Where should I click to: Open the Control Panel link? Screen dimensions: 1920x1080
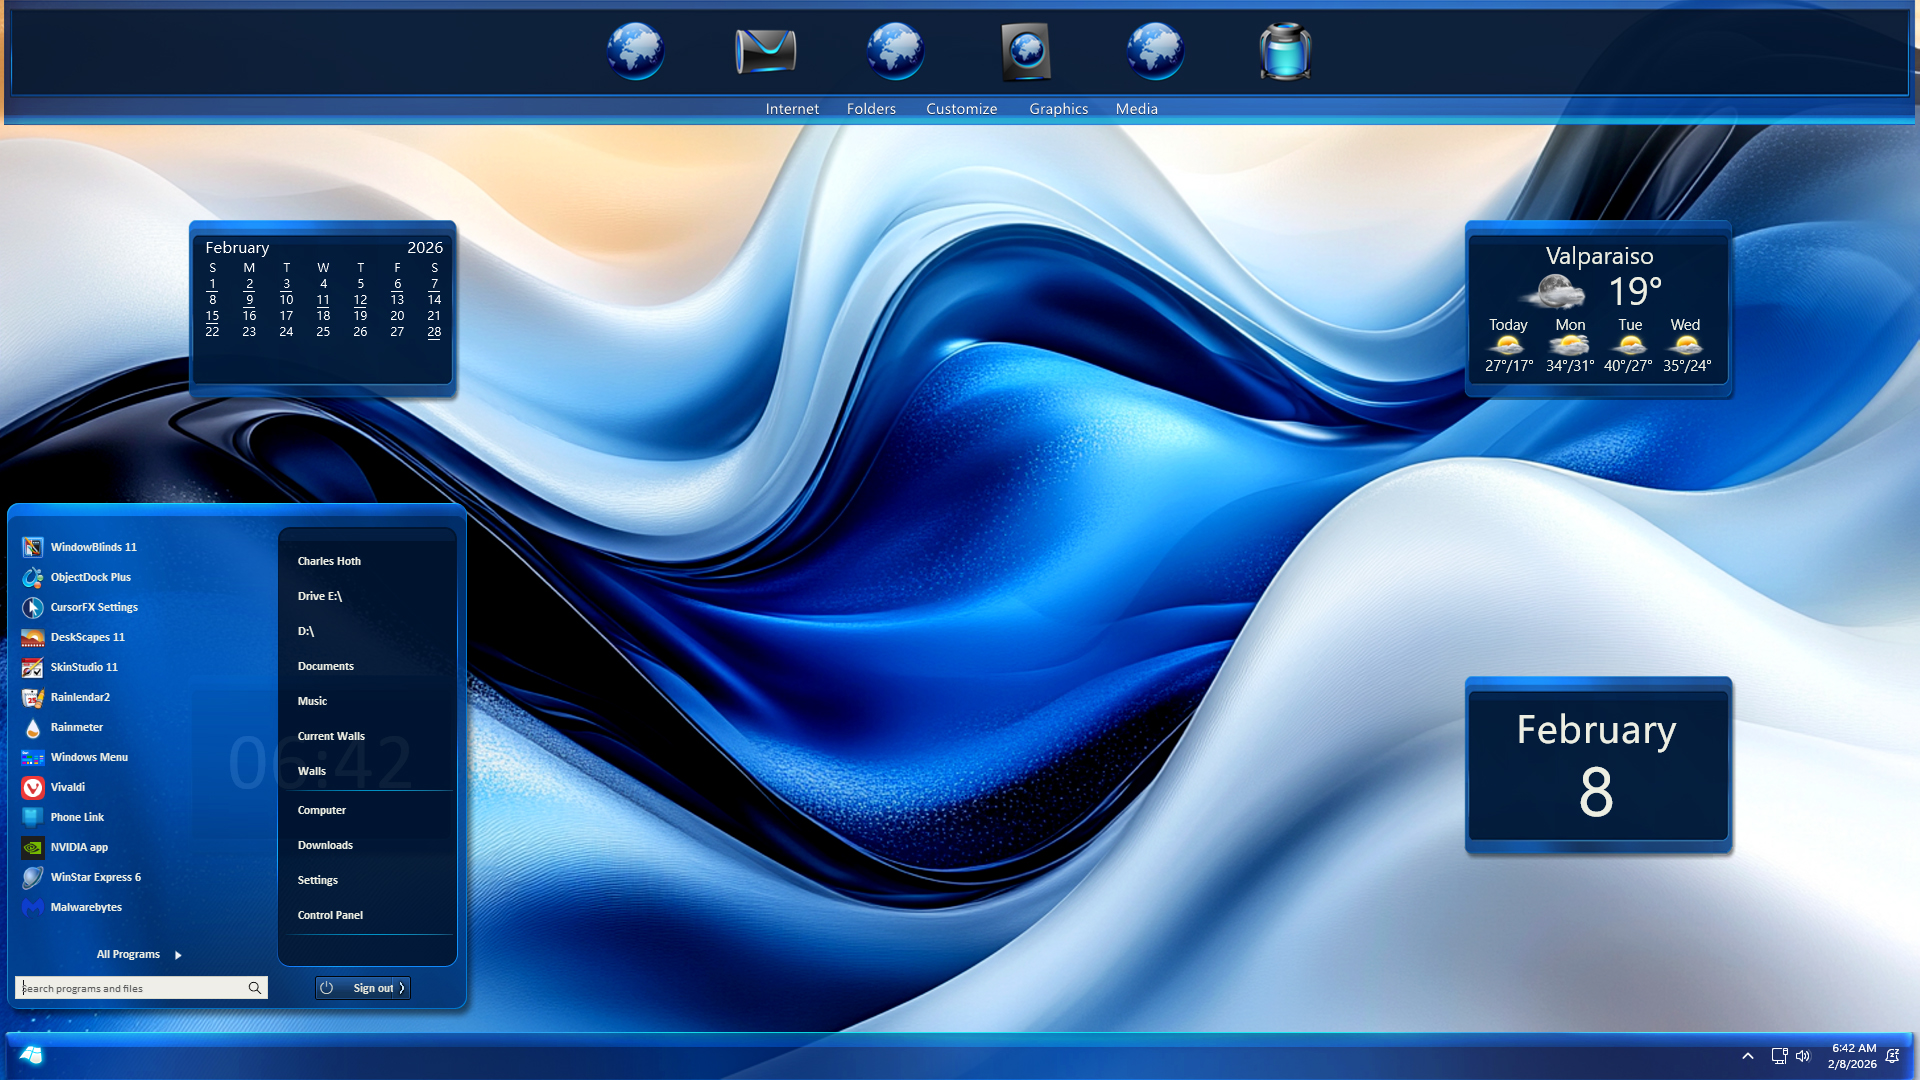coord(330,915)
